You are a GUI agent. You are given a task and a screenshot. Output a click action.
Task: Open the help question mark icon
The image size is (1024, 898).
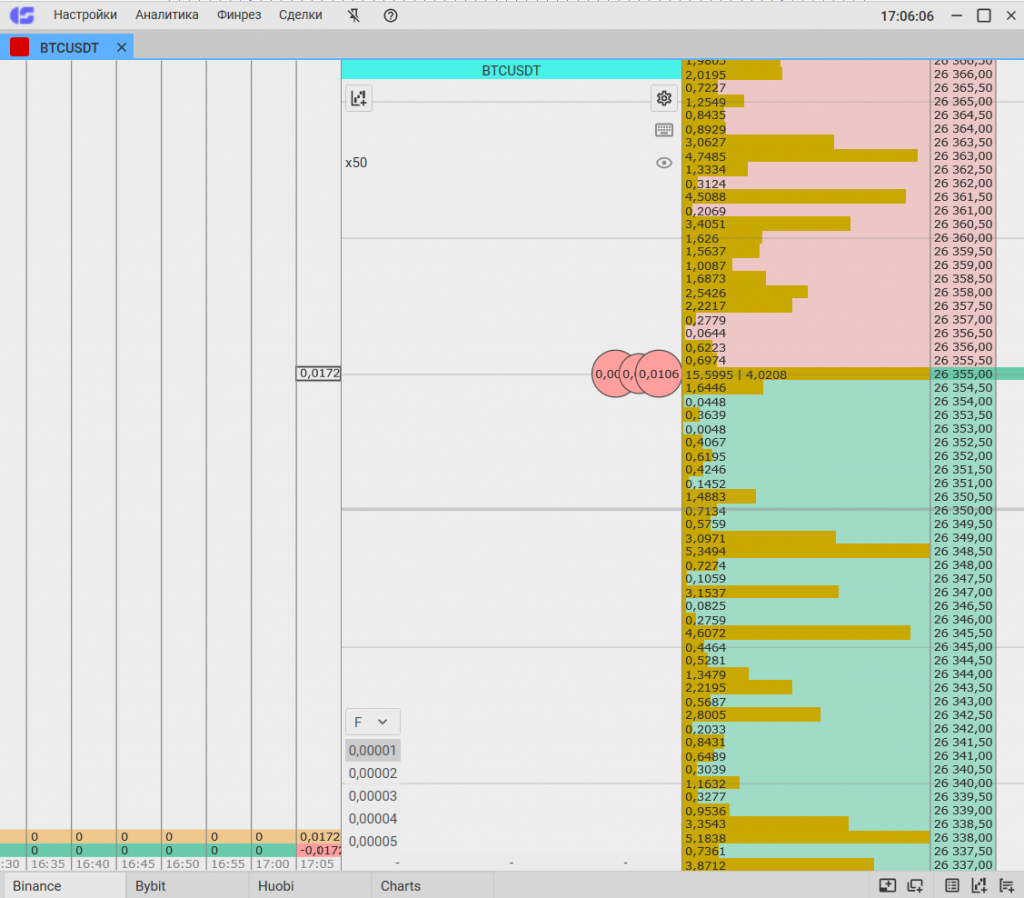[390, 15]
